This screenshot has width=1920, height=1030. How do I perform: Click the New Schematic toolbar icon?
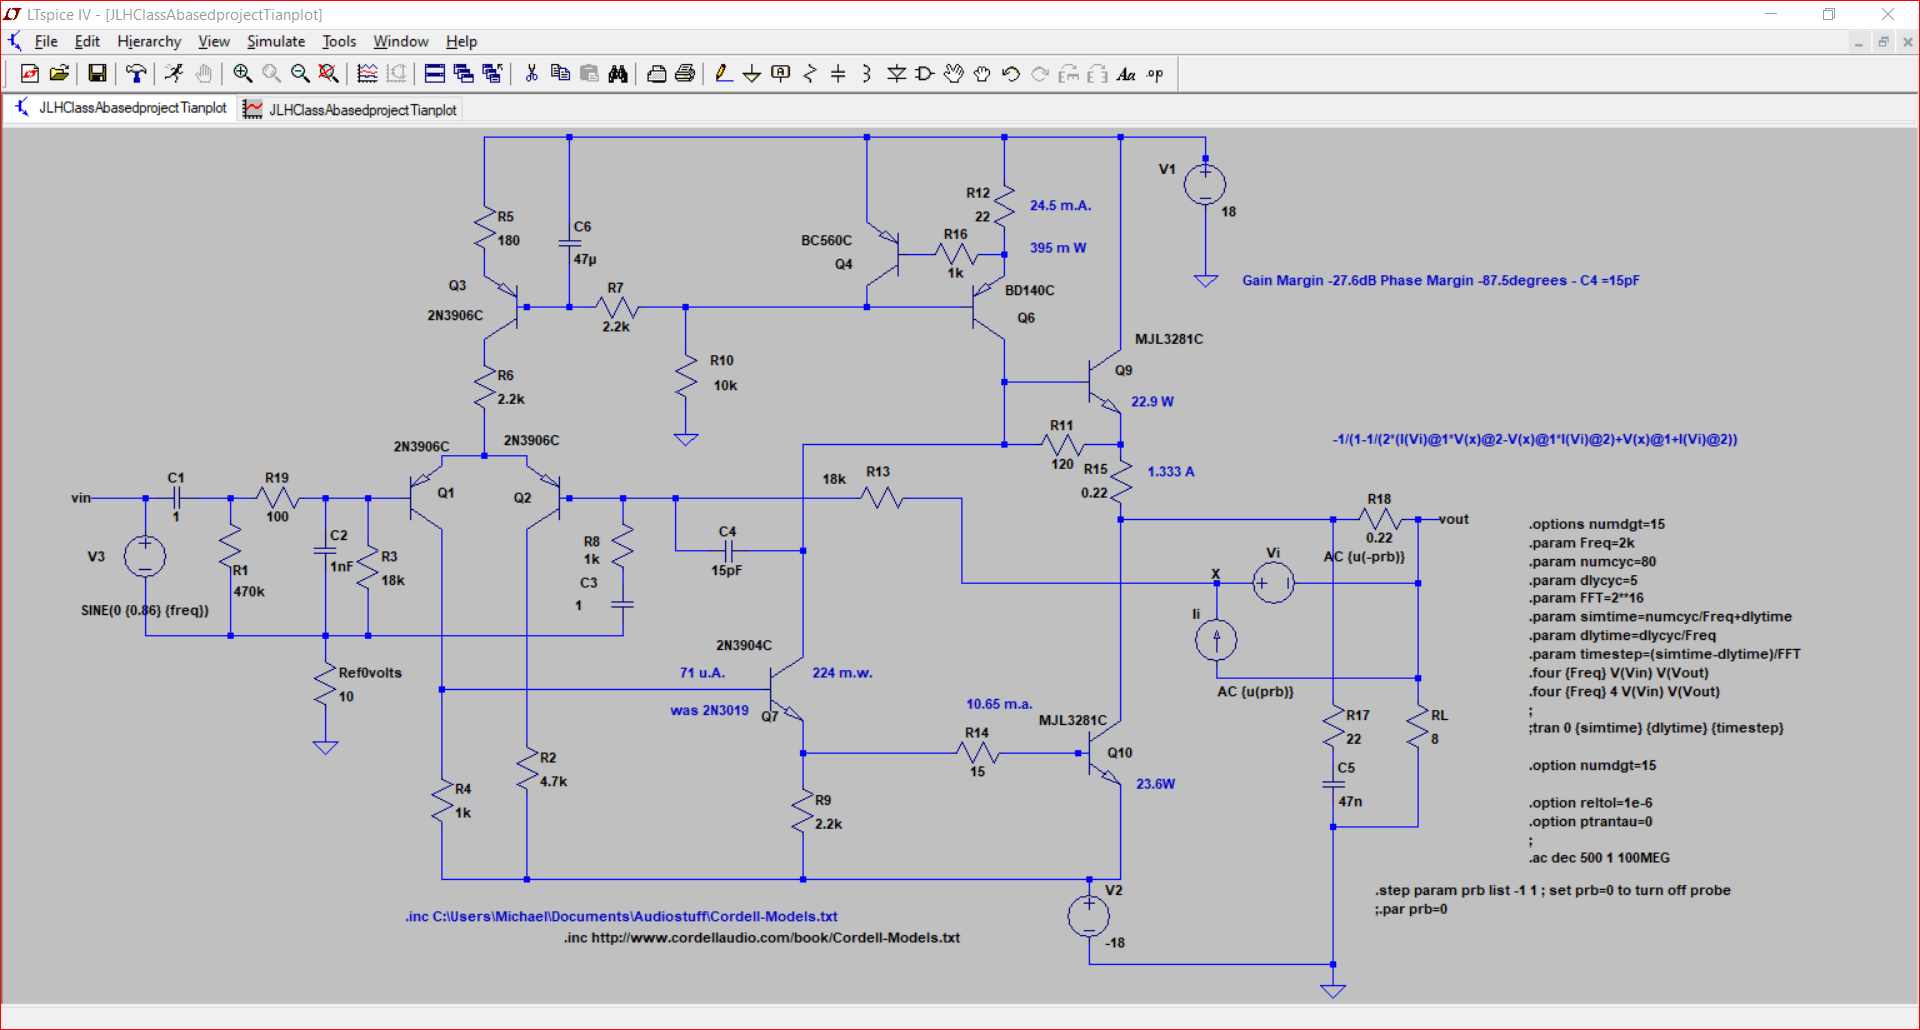pos(30,74)
